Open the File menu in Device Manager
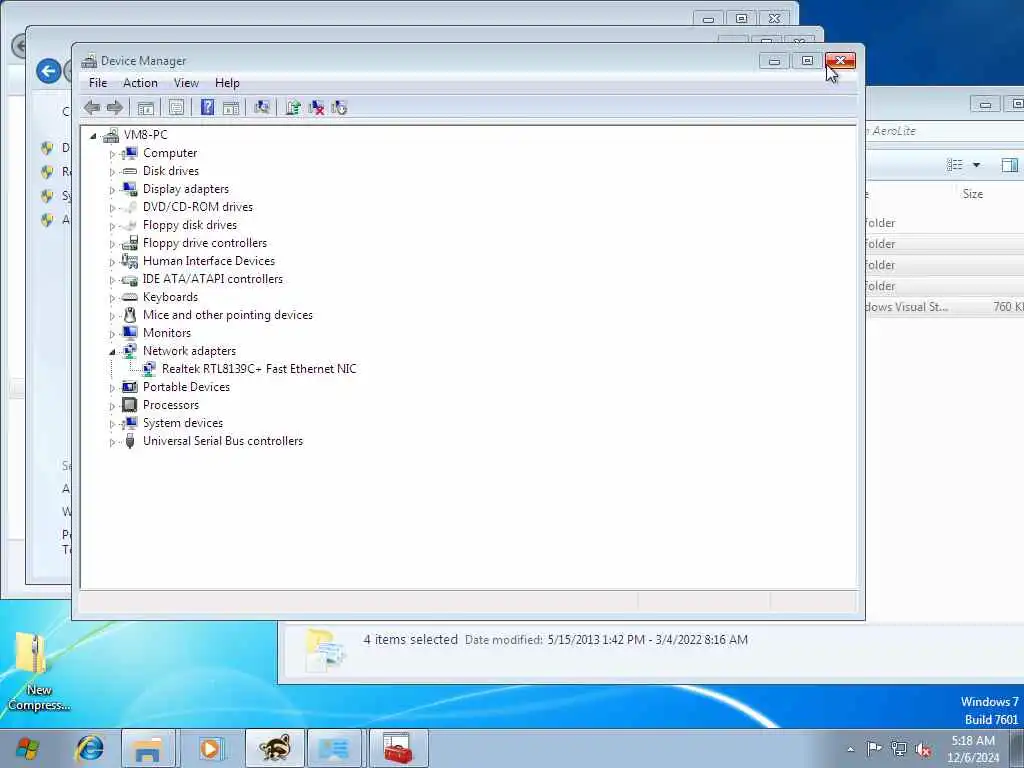Viewport: 1024px width, 768px height. coord(98,83)
